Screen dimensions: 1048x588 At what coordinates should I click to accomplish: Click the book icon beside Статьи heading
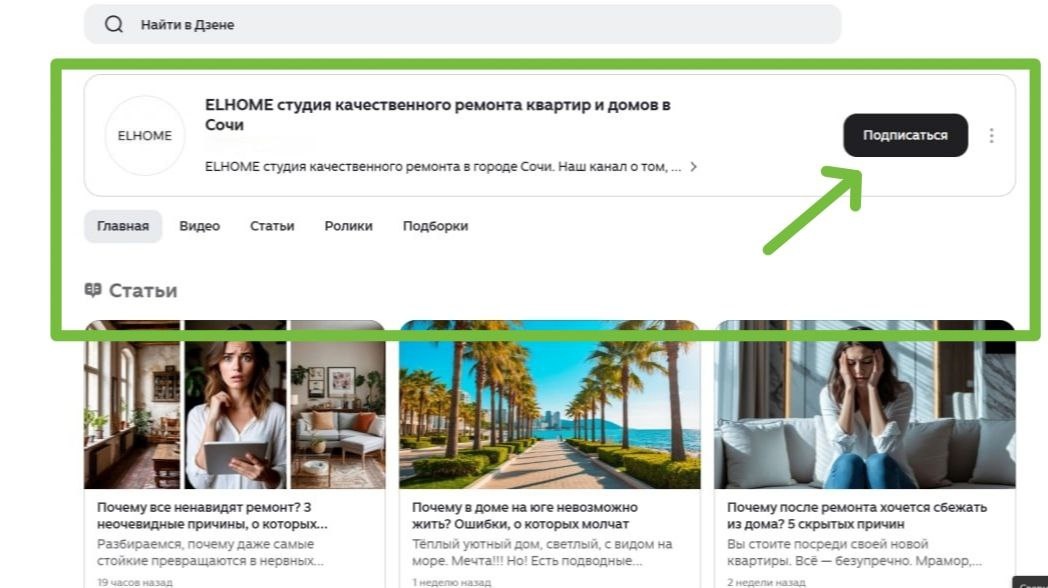(93, 290)
